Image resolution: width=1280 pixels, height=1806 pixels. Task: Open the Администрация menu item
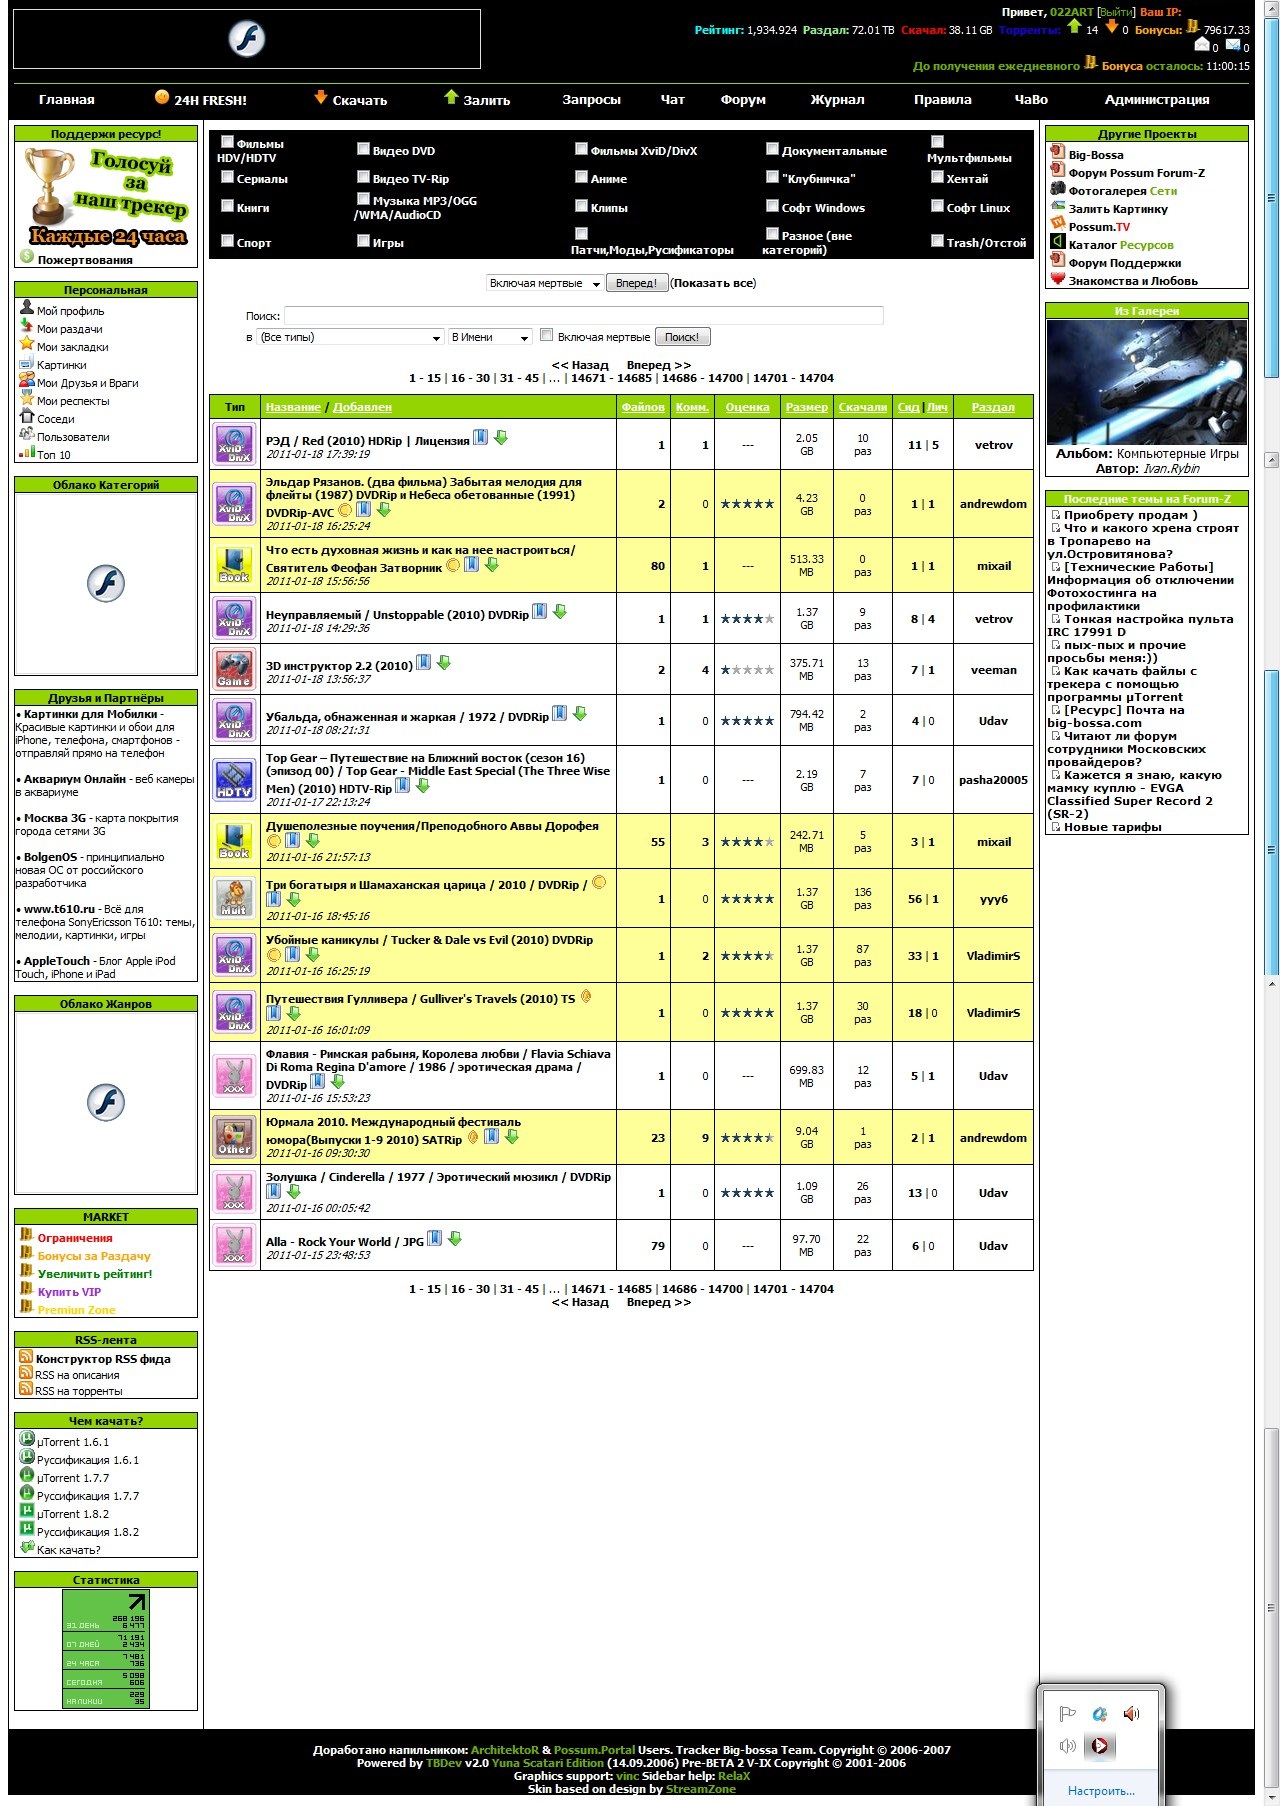point(1157,100)
